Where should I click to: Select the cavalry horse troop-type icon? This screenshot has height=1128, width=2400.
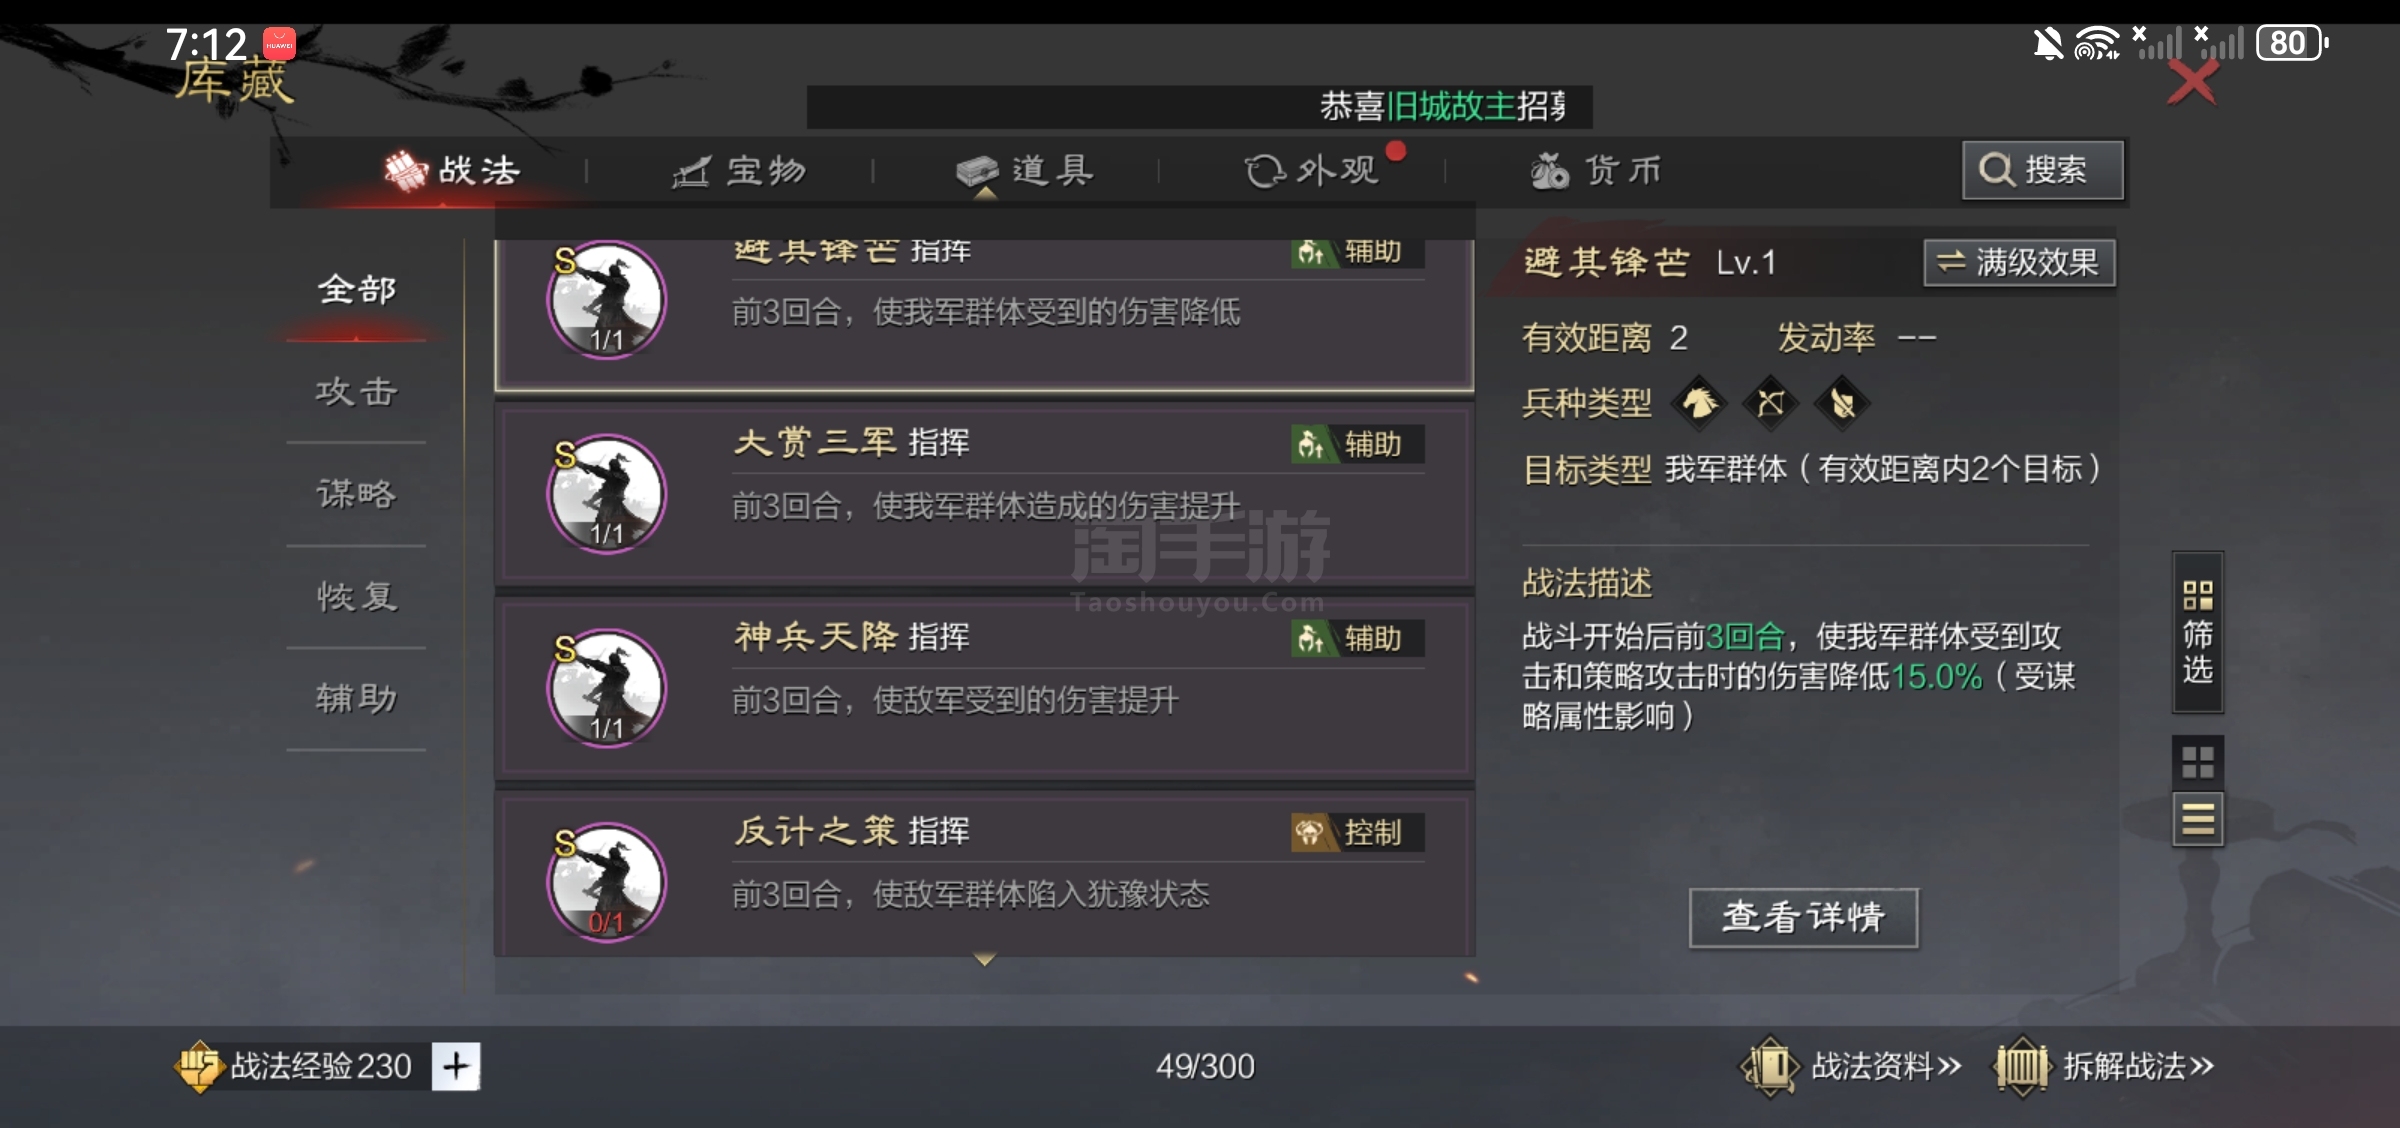(x=1700, y=403)
